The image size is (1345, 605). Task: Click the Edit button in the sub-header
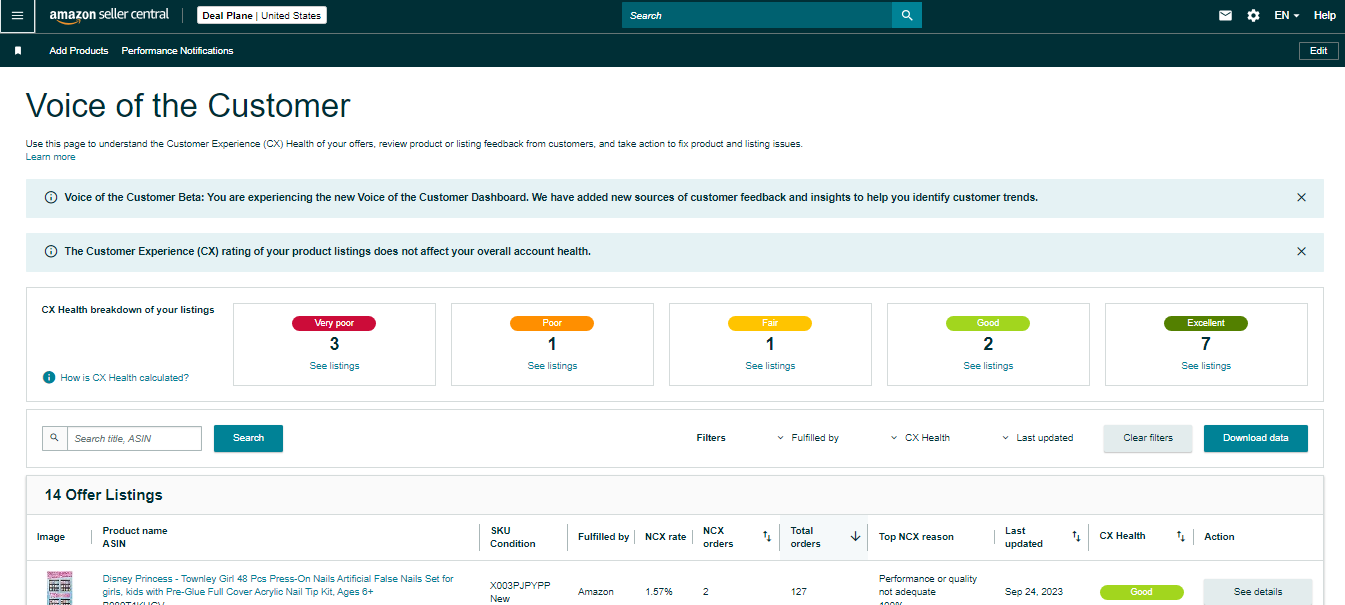[x=1318, y=51]
